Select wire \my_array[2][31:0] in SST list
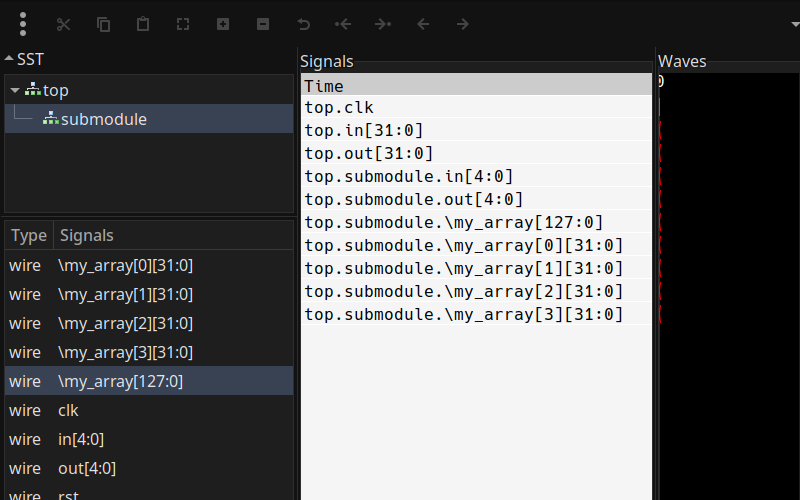This screenshot has height=500, width=800. pos(149,323)
